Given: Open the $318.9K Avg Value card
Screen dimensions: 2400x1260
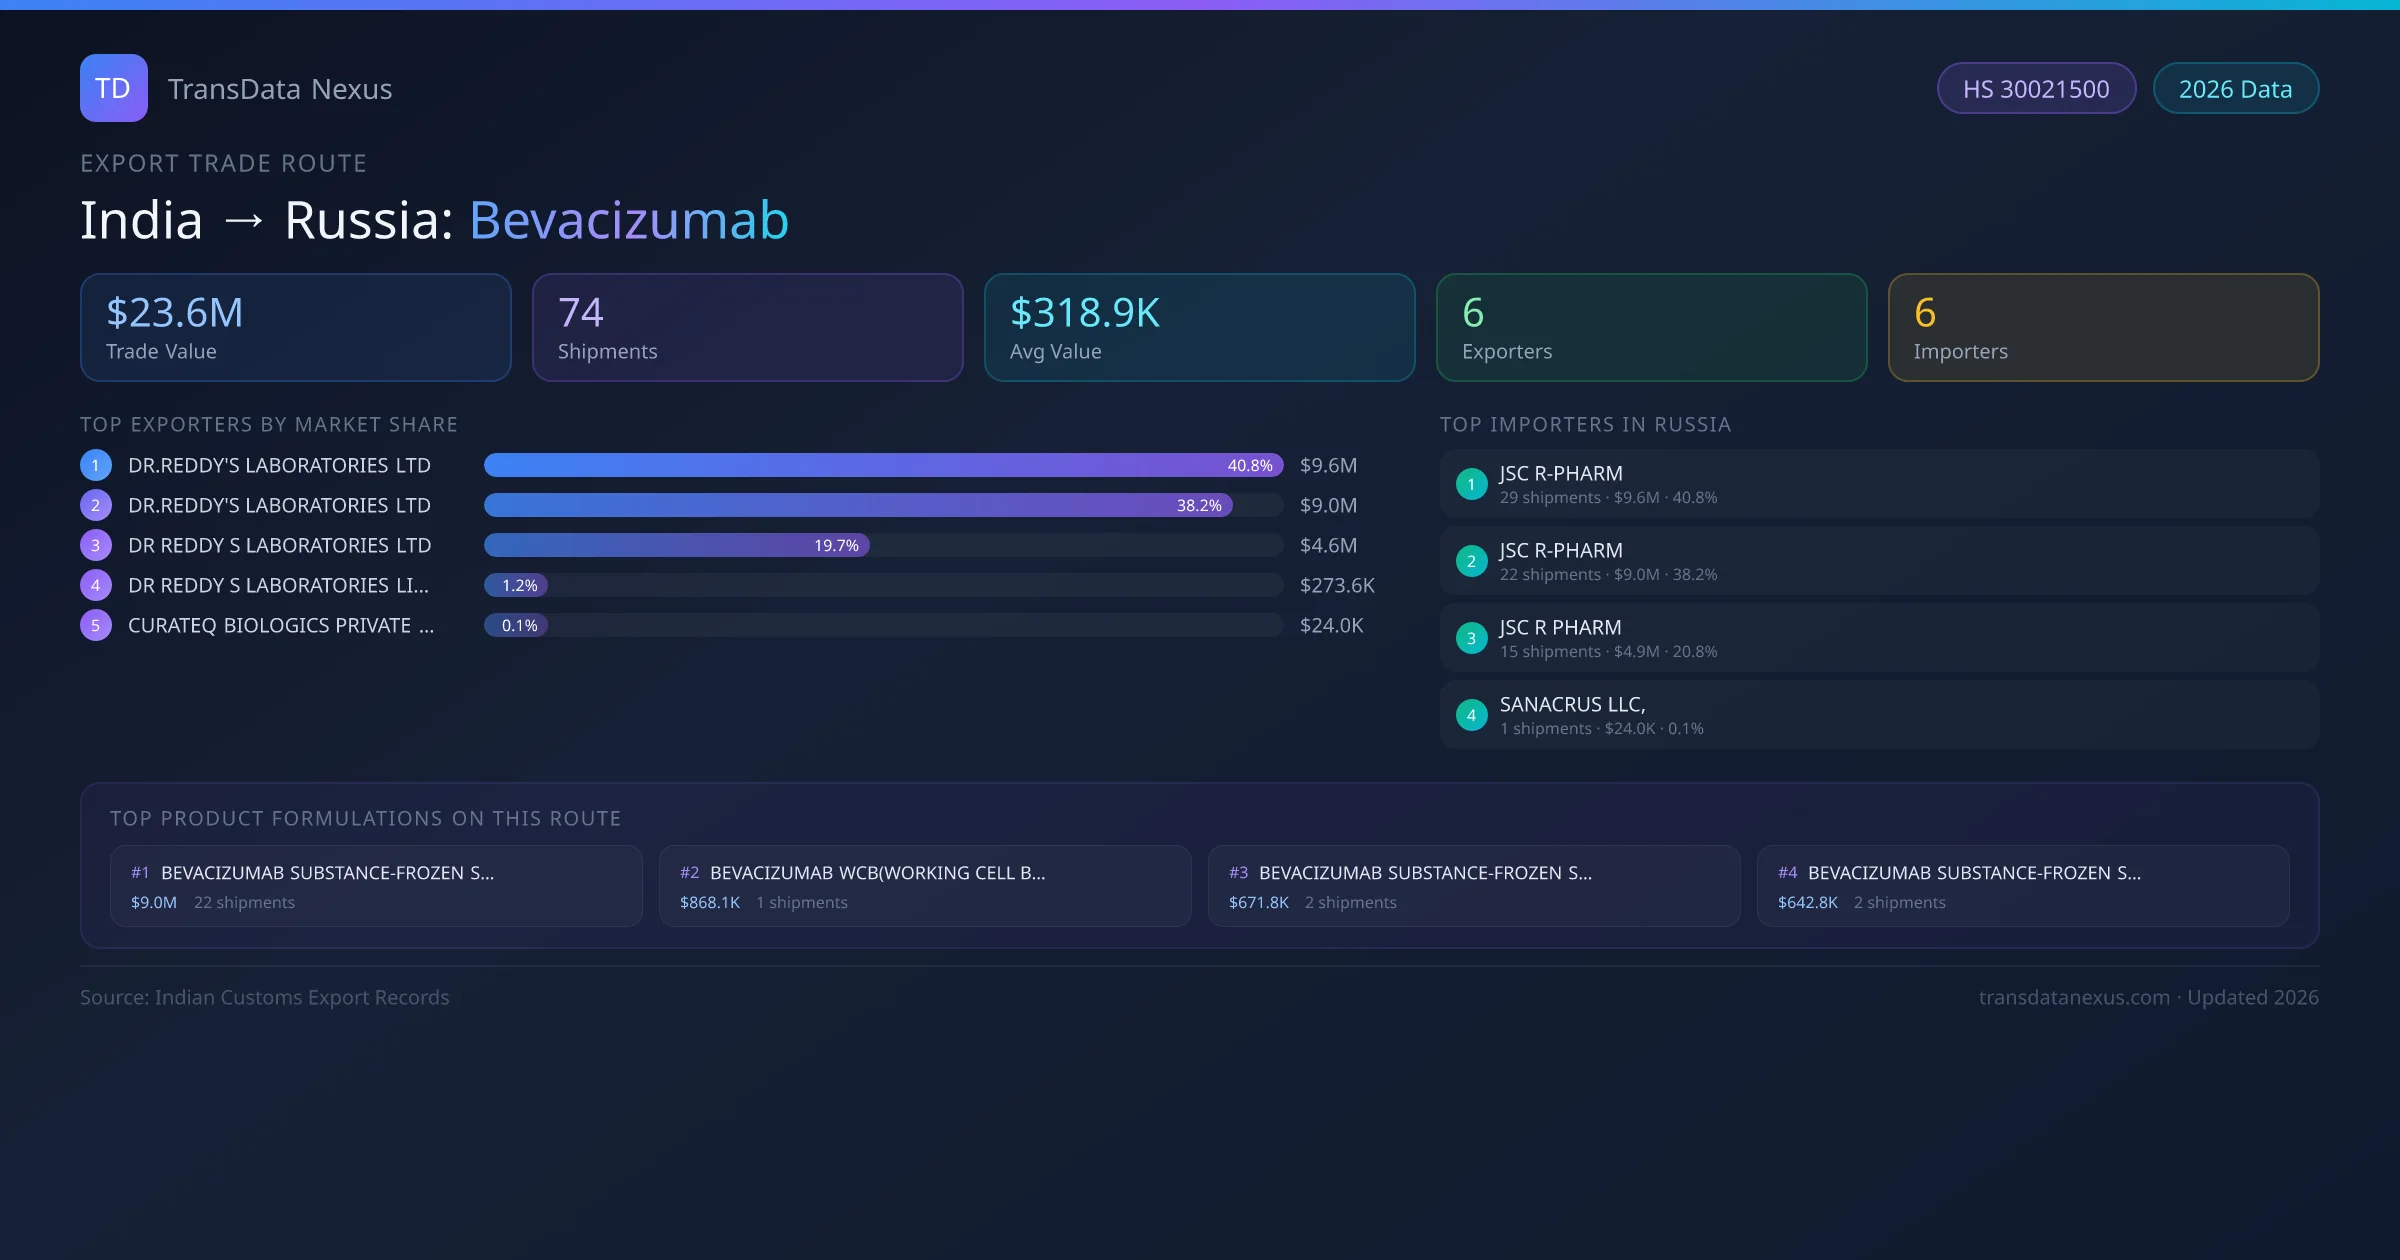Looking at the screenshot, I should point(1199,328).
